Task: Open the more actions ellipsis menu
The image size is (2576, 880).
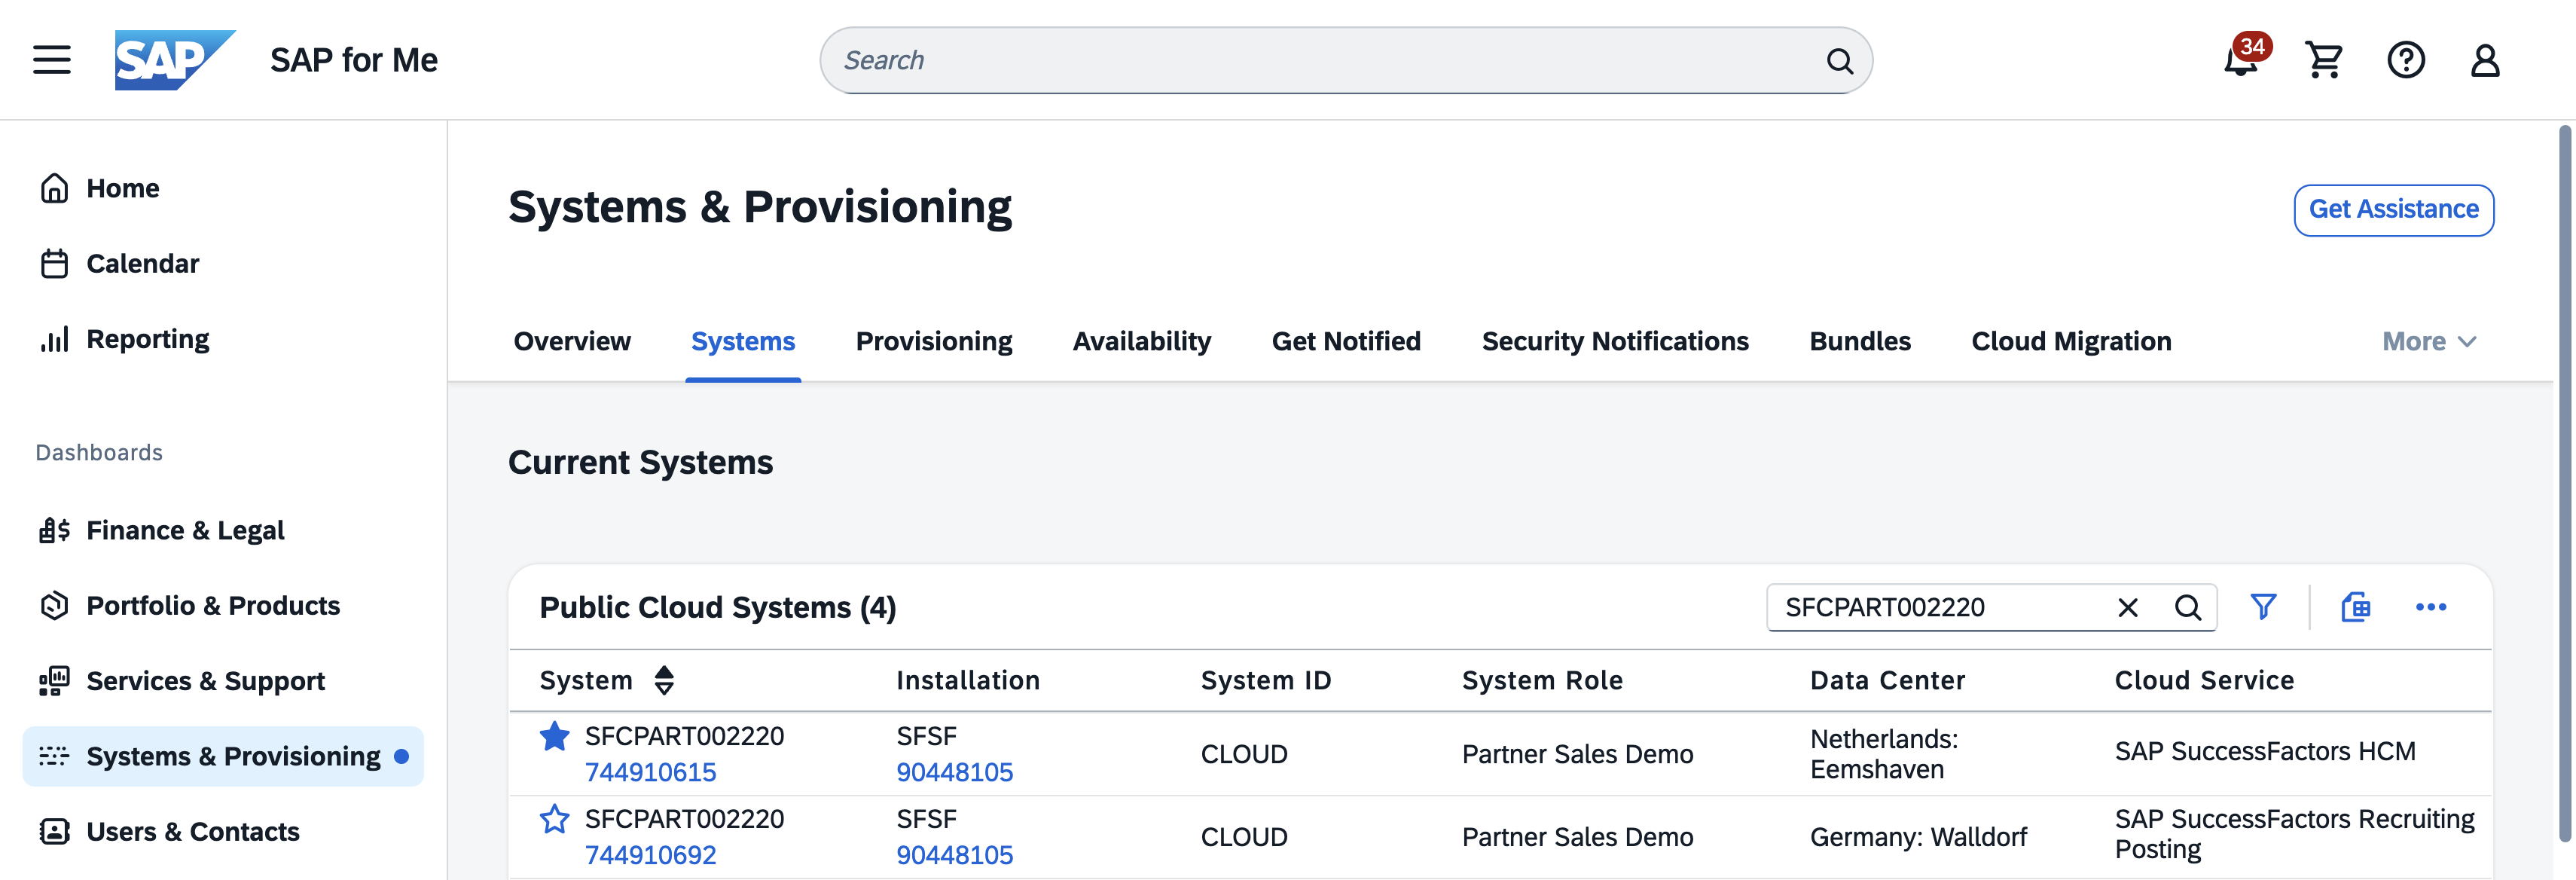Action: click(x=2433, y=607)
